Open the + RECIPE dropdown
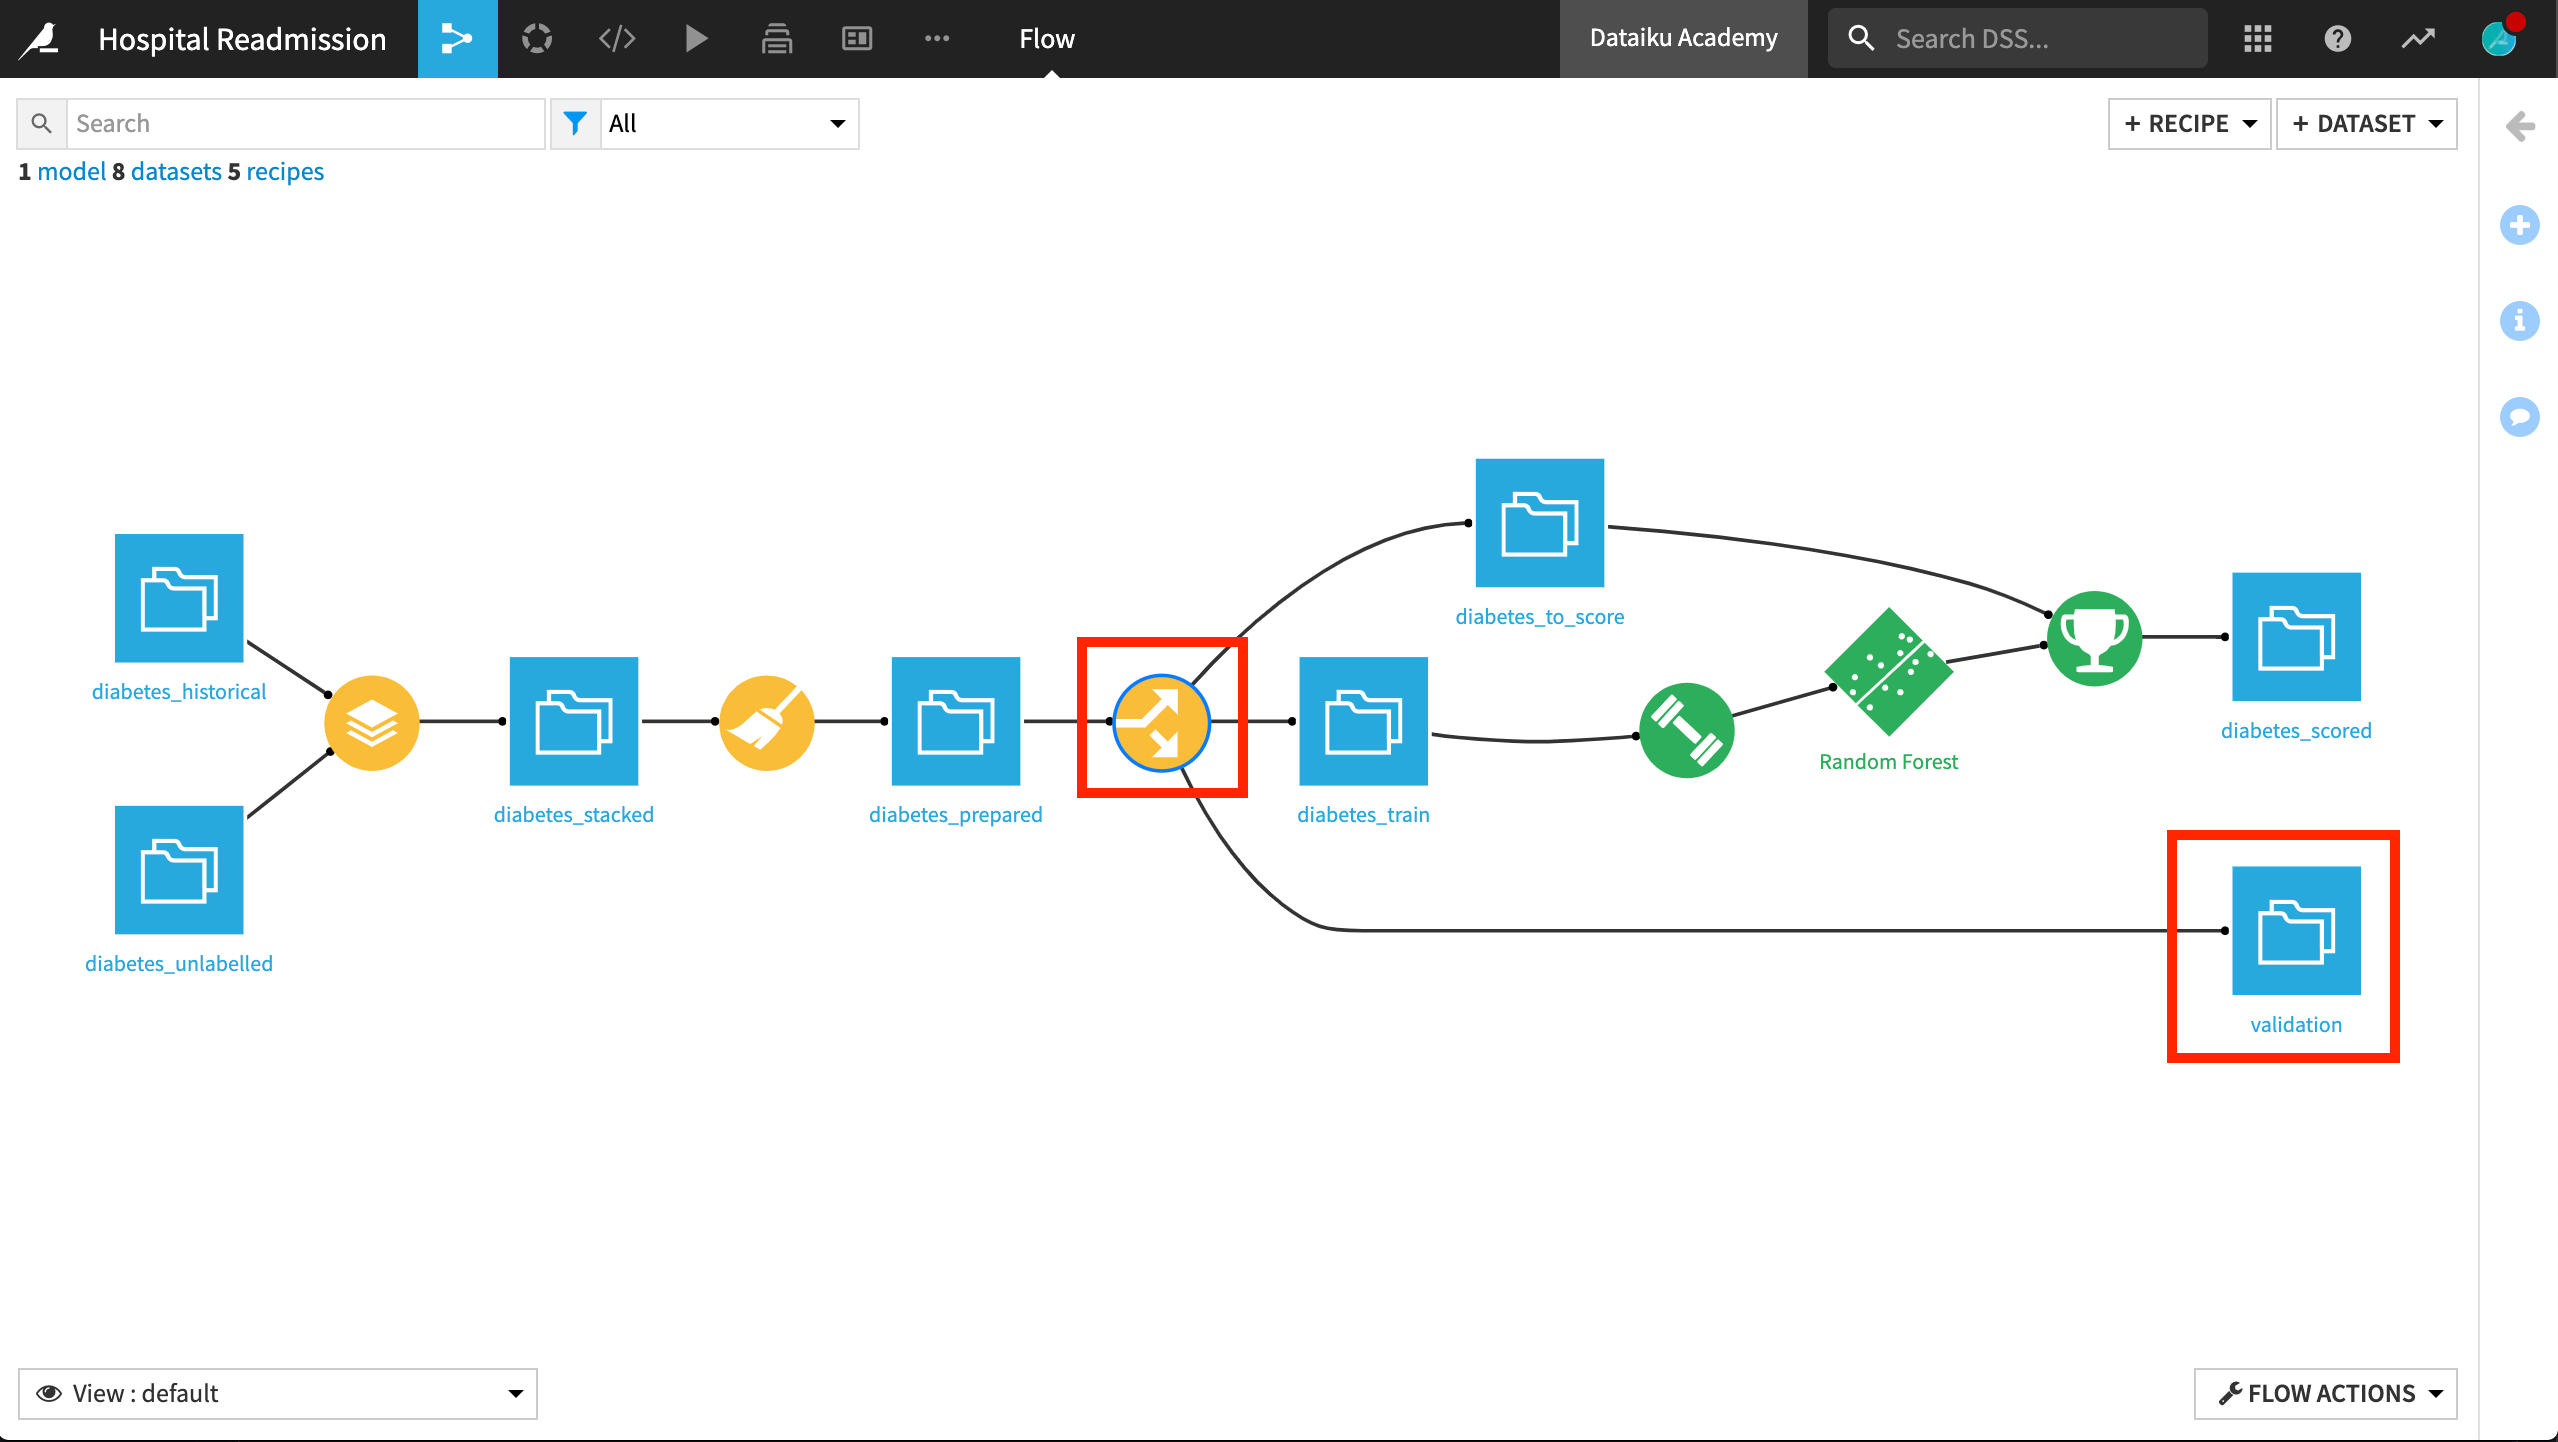Viewport: 2558px width, 1442px height. pyautogui.click(x=2190, y=124)
